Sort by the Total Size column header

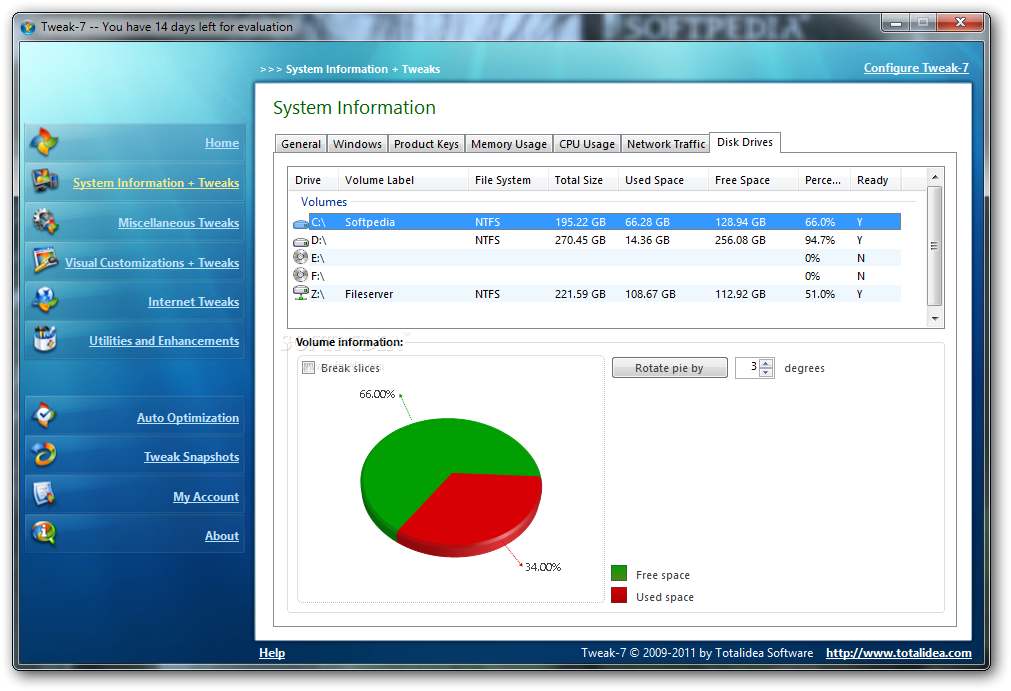point(583,180)
